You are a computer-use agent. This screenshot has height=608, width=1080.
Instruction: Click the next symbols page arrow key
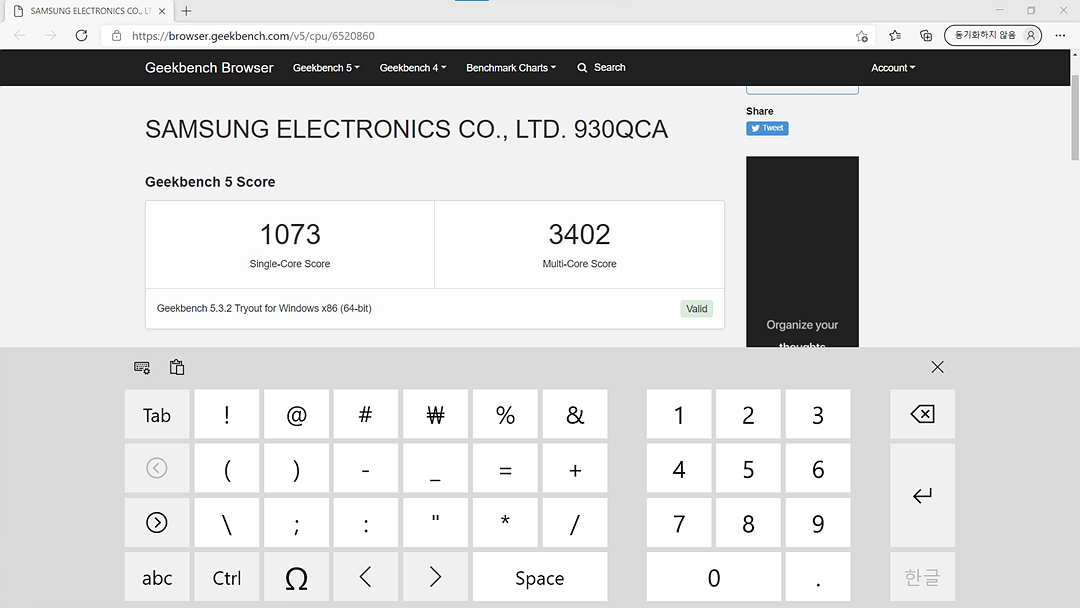tap(157, 523)
